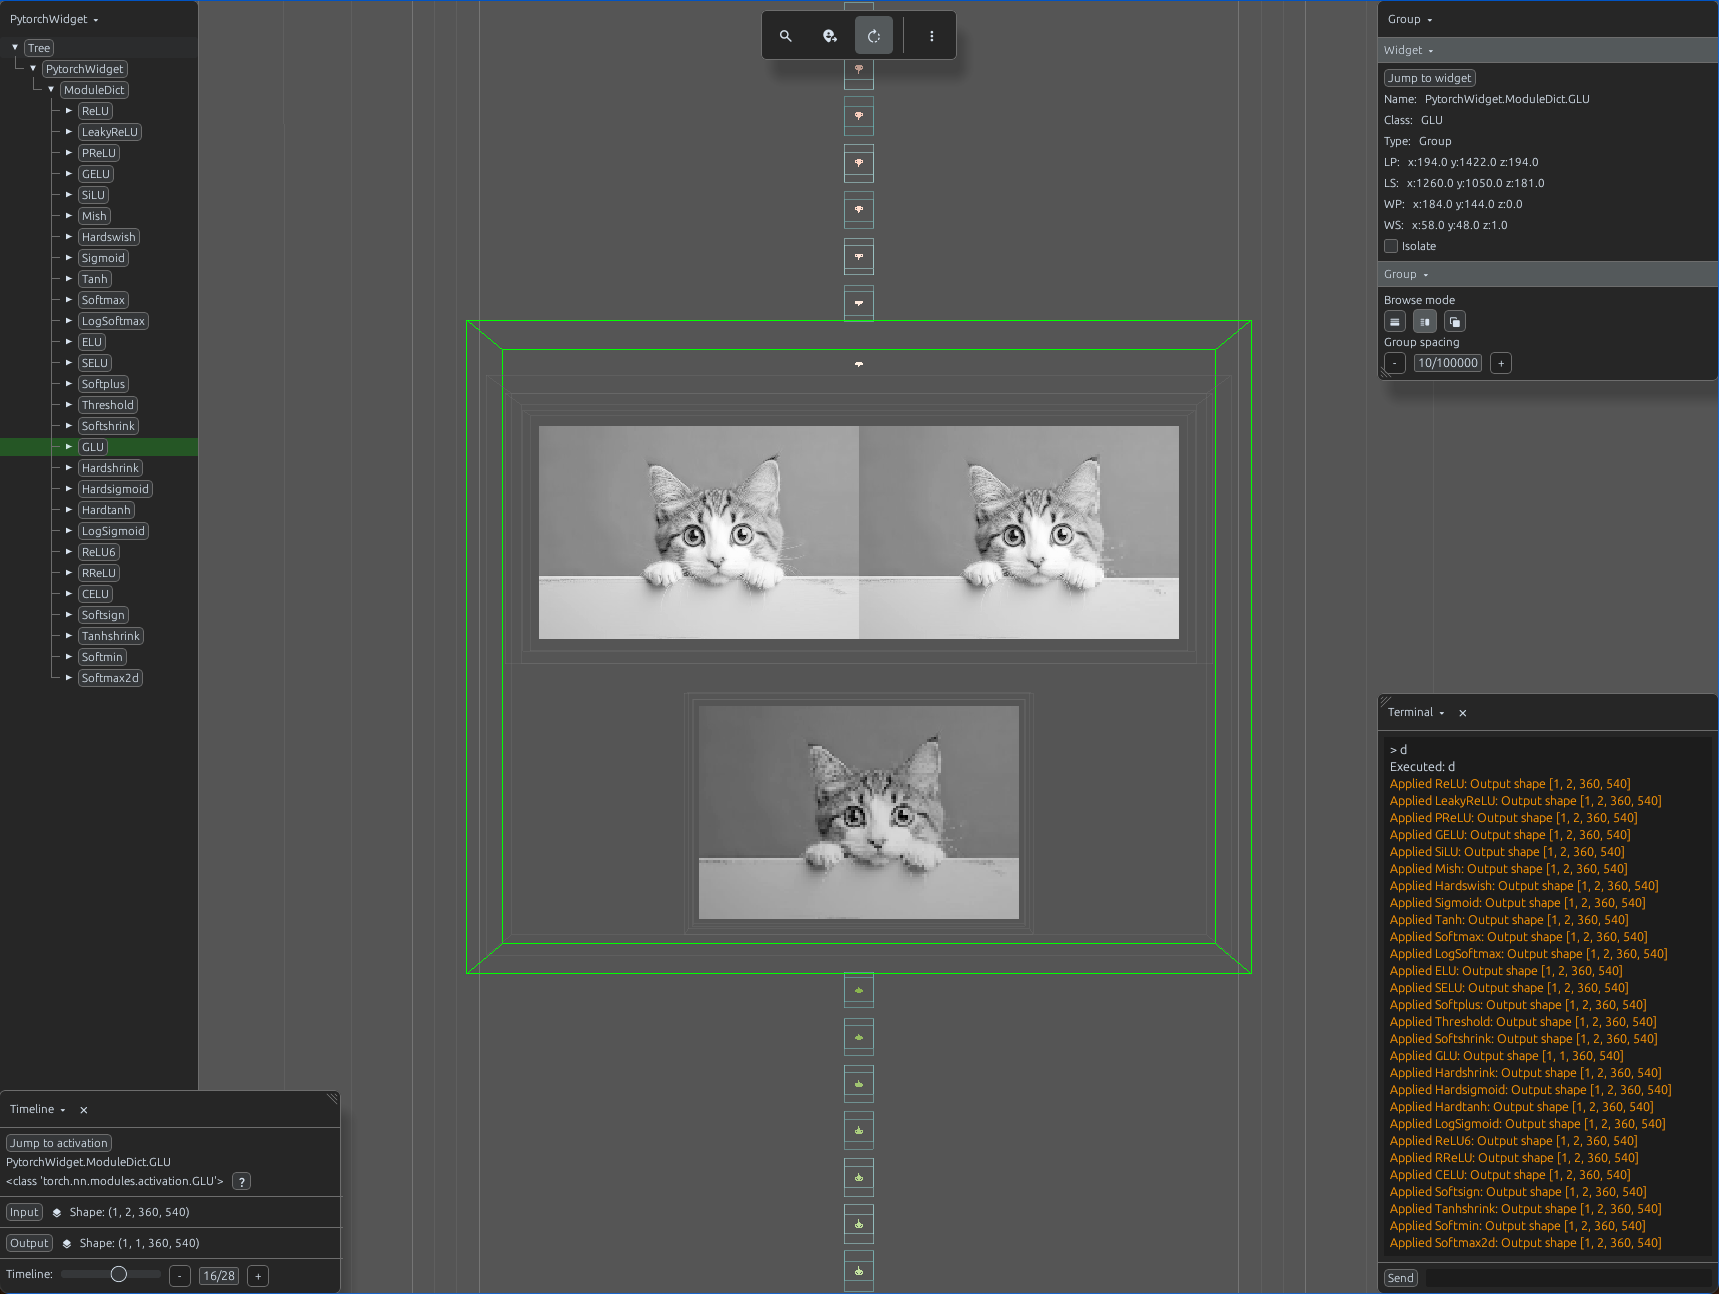Click the Timeline slider handle
Image resolution: width=1719 pixels, height=1294 pixels.
tap(119, 1274)
